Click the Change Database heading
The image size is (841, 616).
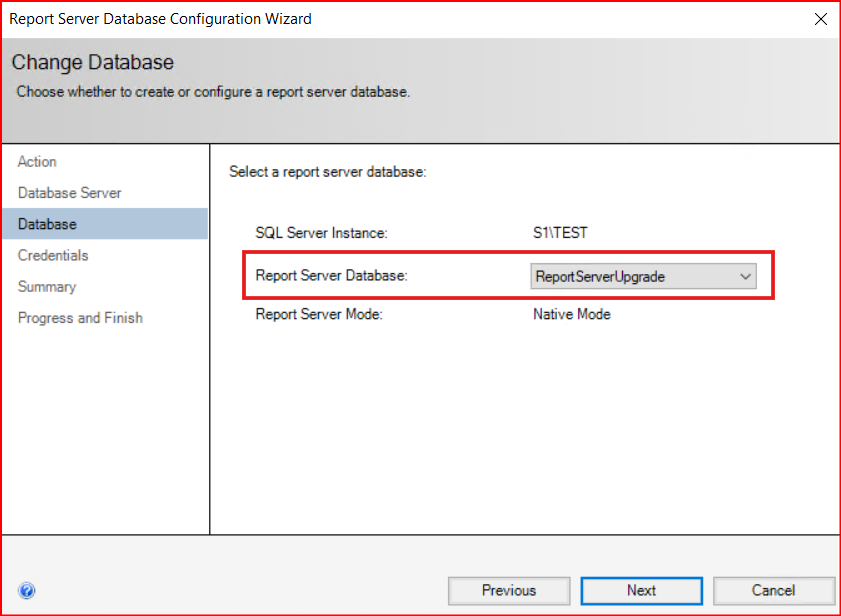pyautogui.click(x=93, y=63)
